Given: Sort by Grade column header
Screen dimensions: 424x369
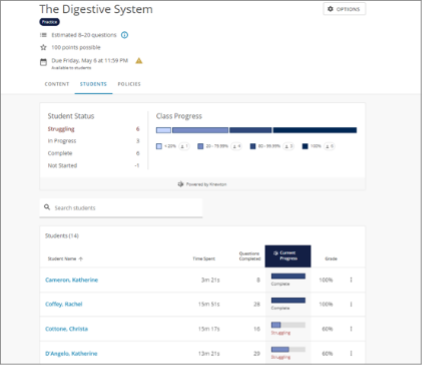Looking at the screenshot, I should [331, 259].
